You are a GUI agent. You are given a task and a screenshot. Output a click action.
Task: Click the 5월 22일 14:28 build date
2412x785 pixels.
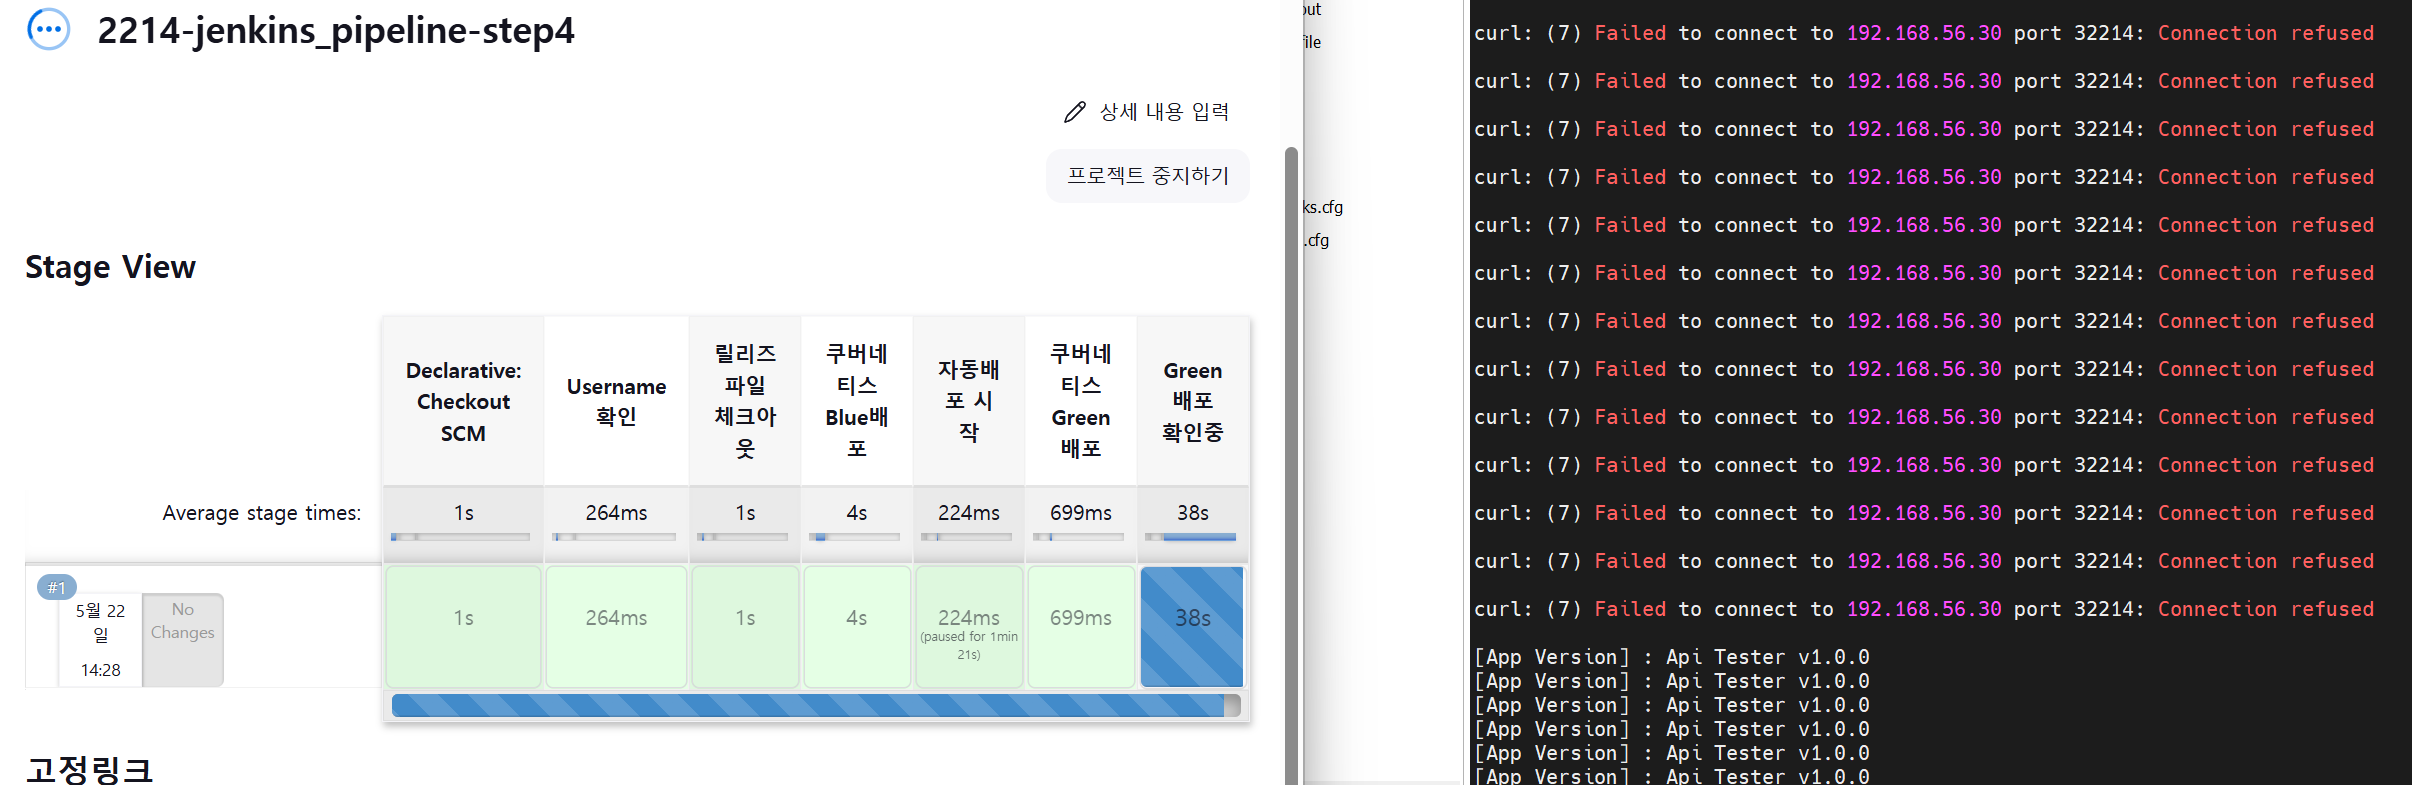[x=100, y=640]
